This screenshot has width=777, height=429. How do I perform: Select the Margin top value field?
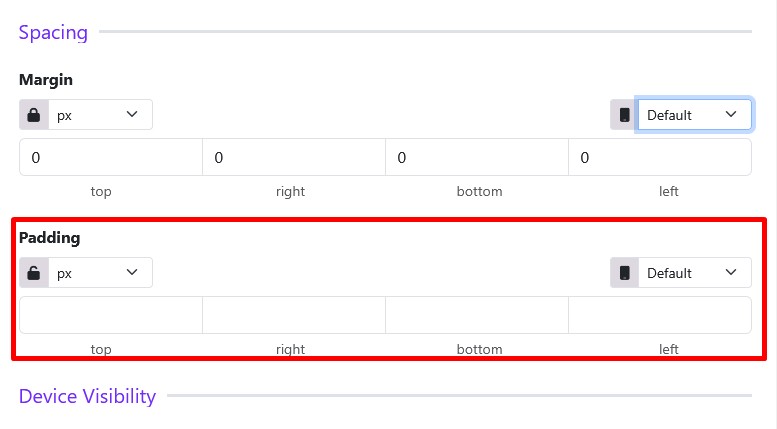click(x=111, y=158)
